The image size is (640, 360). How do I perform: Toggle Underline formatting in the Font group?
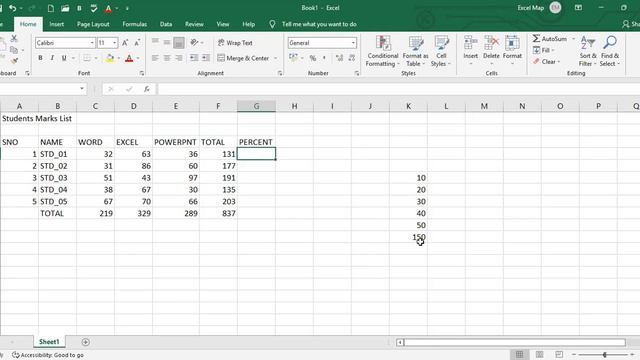click(x=64, y=58)
